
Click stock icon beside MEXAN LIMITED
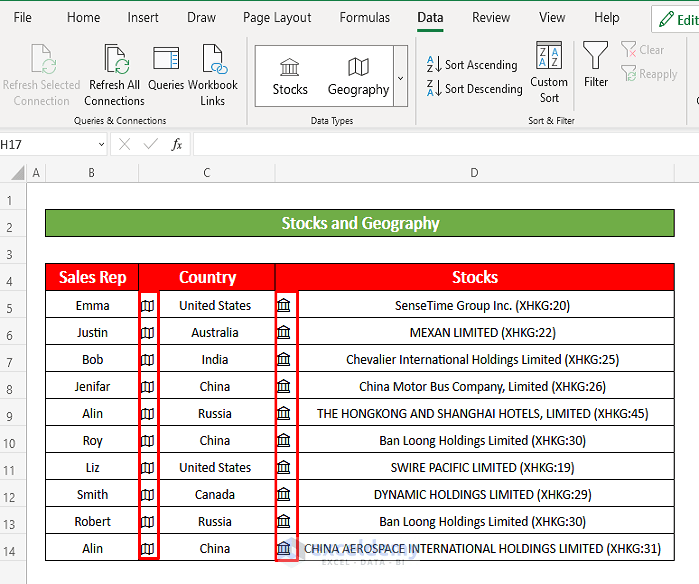[284, 332]
